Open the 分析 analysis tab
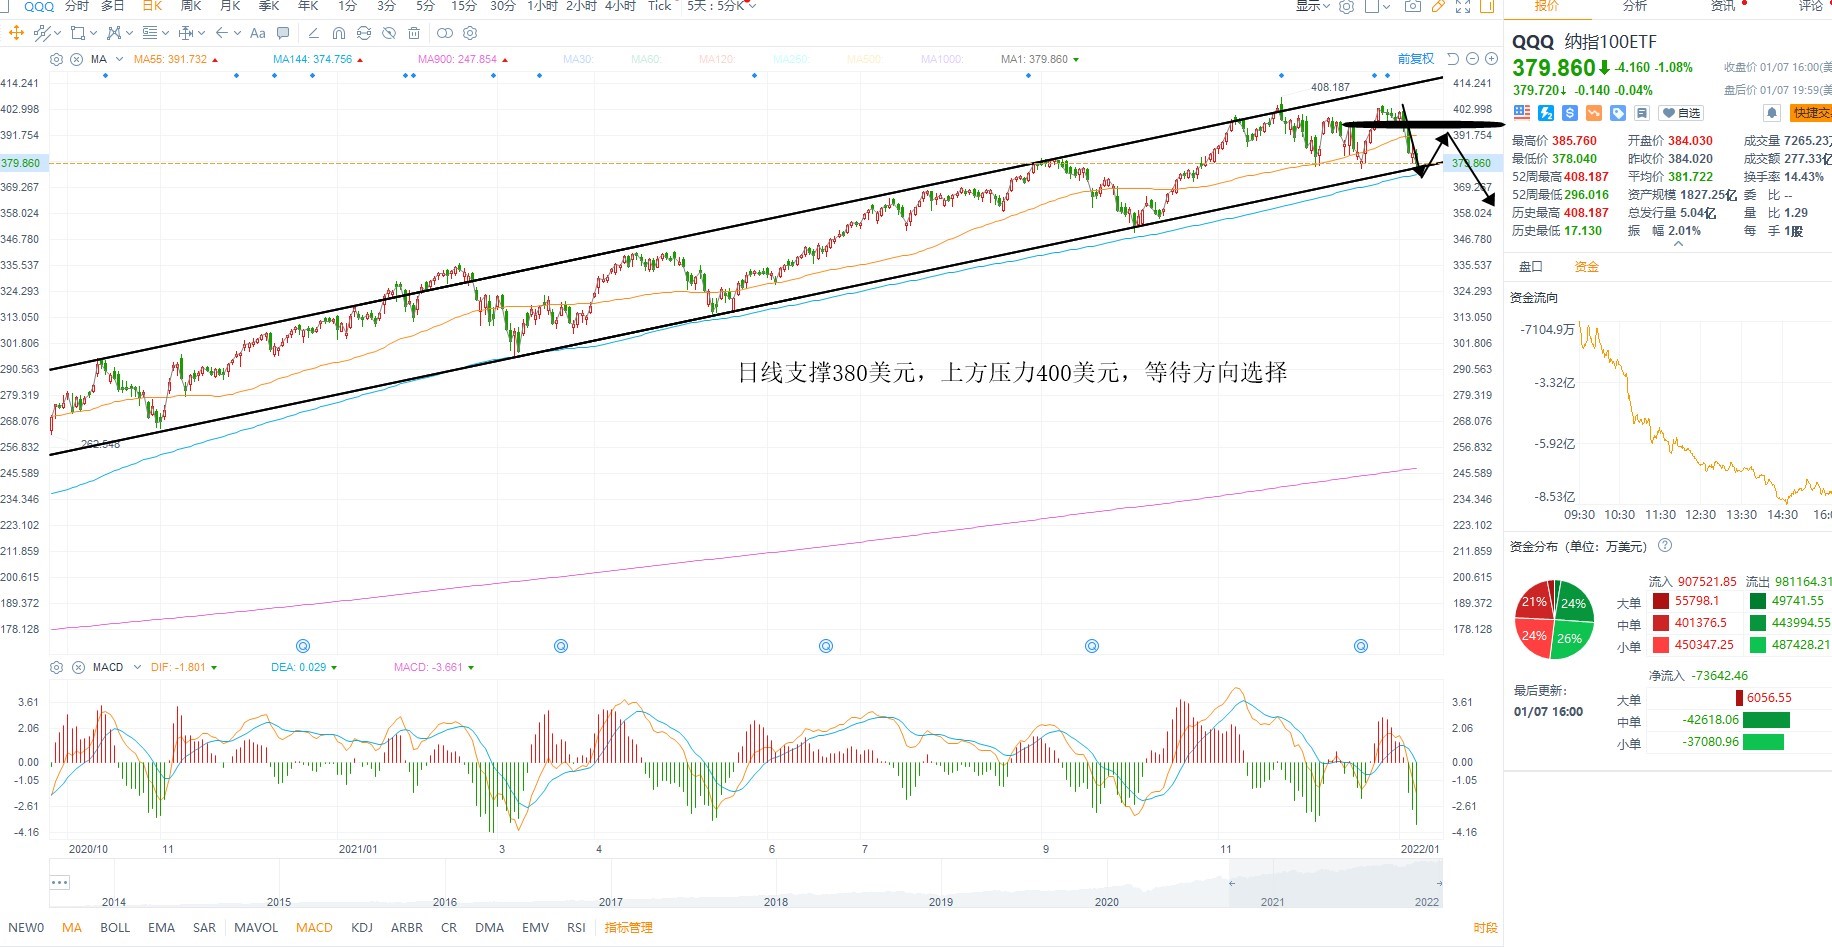This screenshot has height=947, width=1832. click(1635, 6)
